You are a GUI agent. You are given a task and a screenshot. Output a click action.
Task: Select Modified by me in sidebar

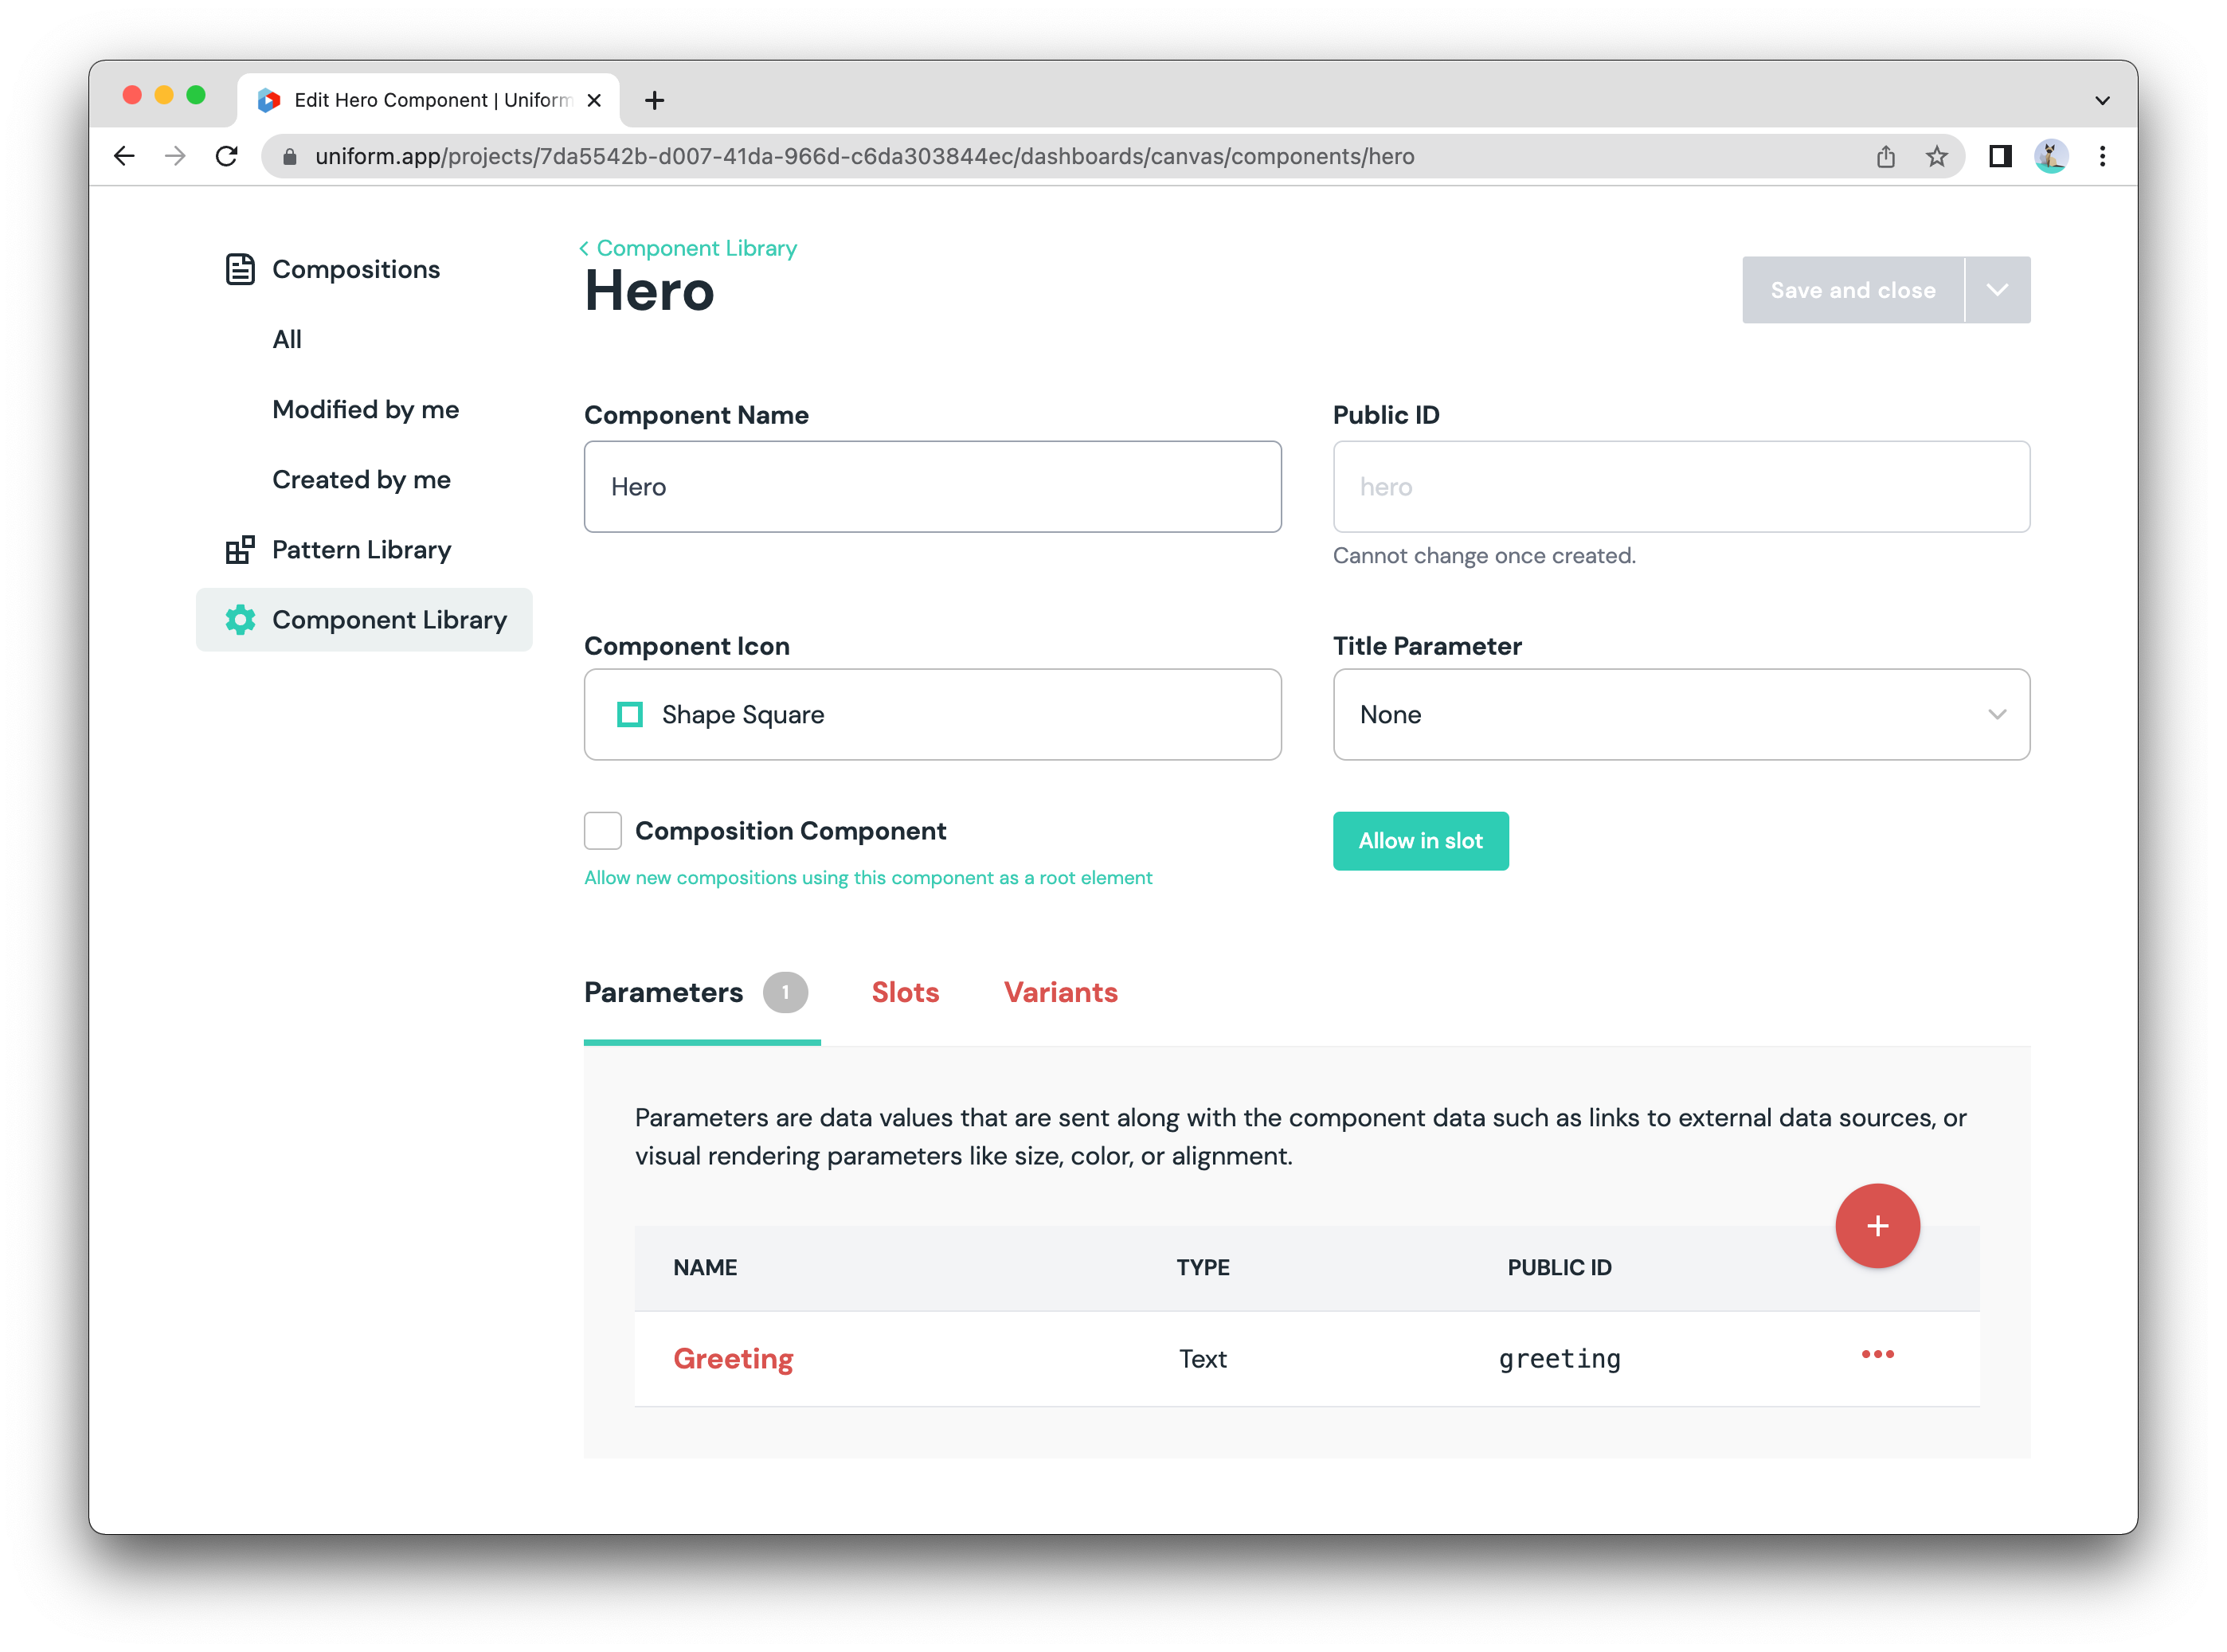[365, 409]
